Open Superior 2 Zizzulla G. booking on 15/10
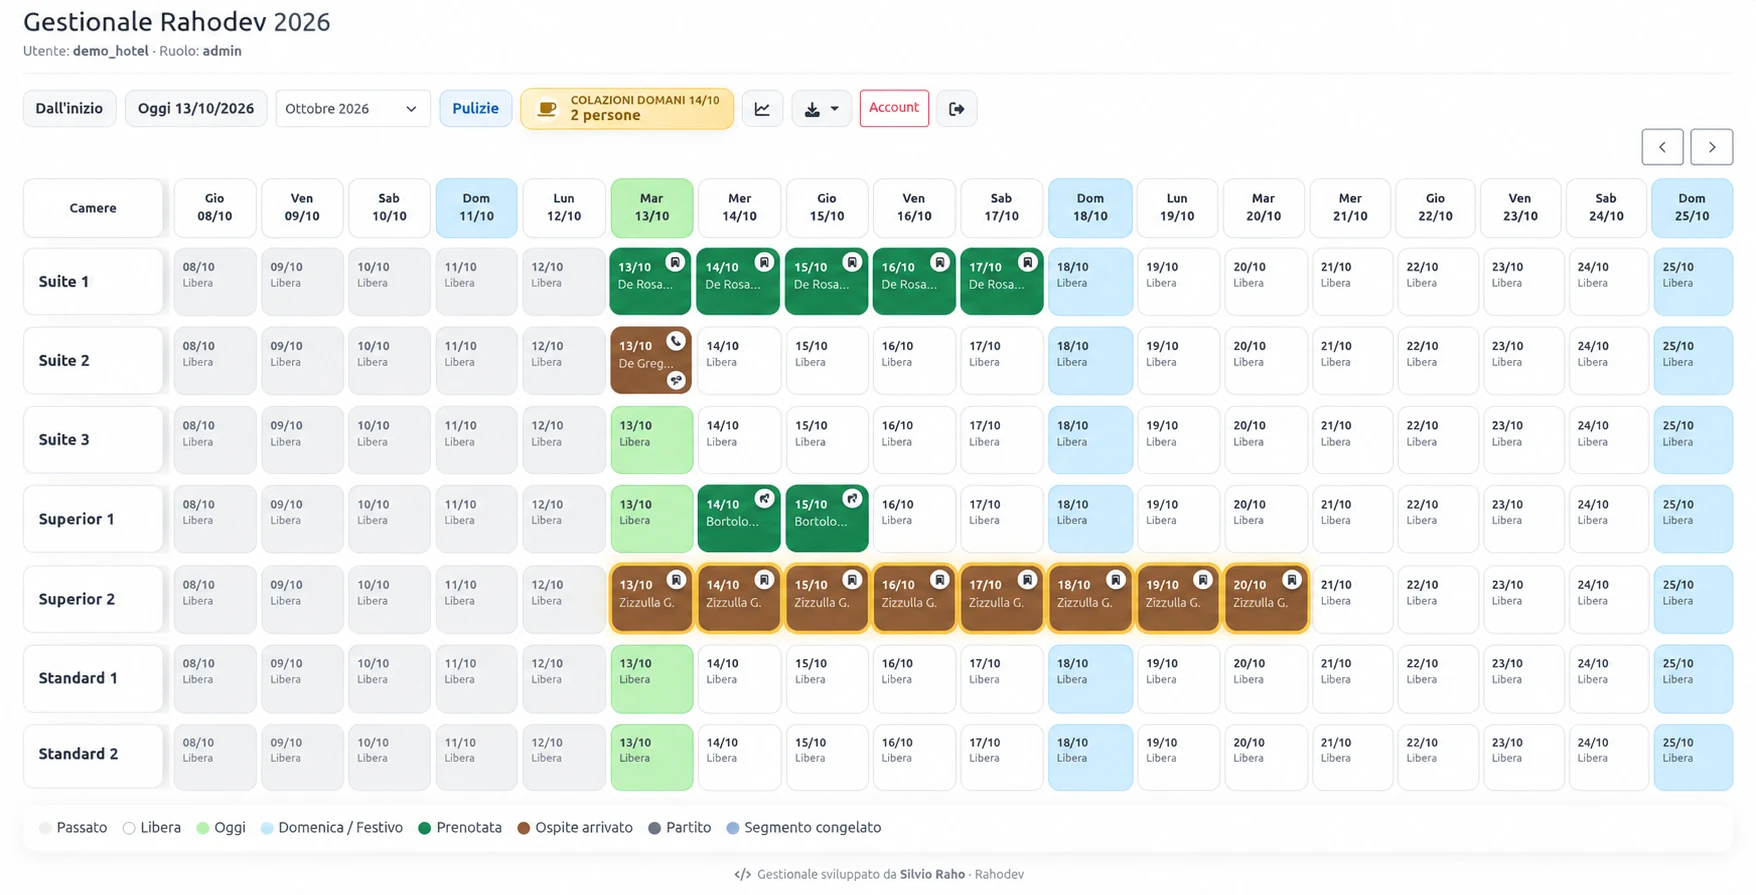 826,599
